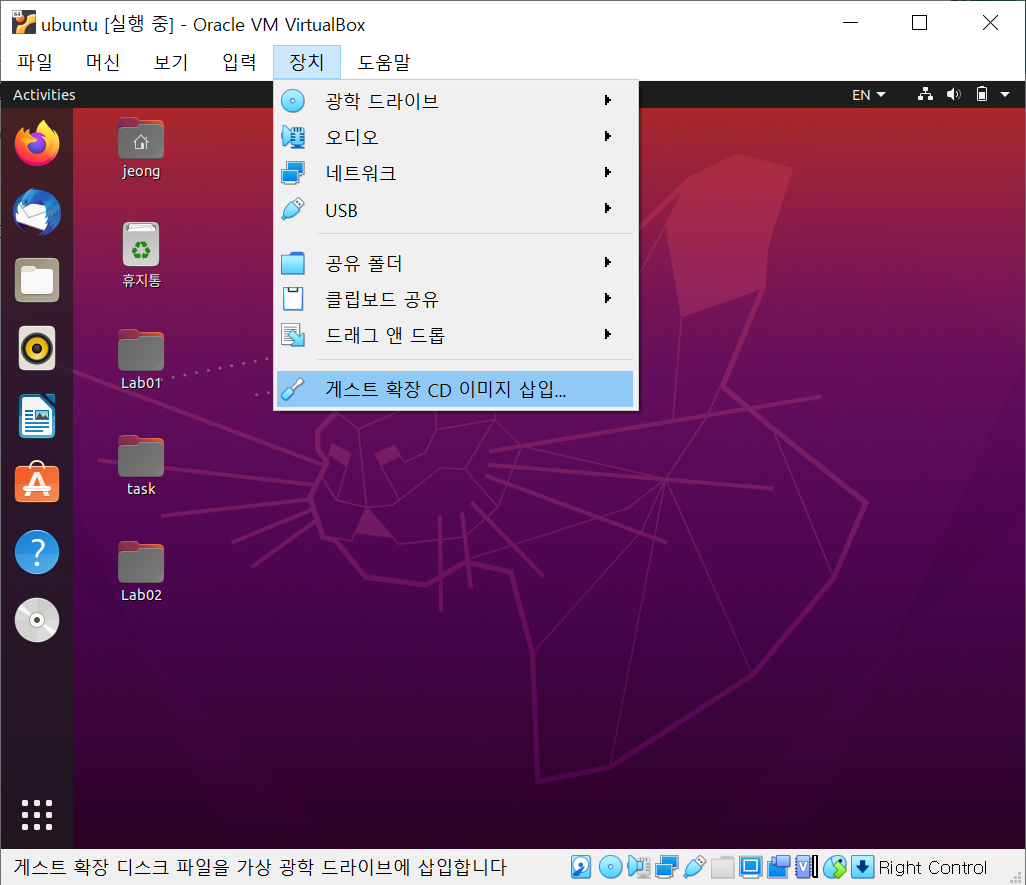
Task: Open Ubuntu Activities overview
Action: (x=44, y=95)
